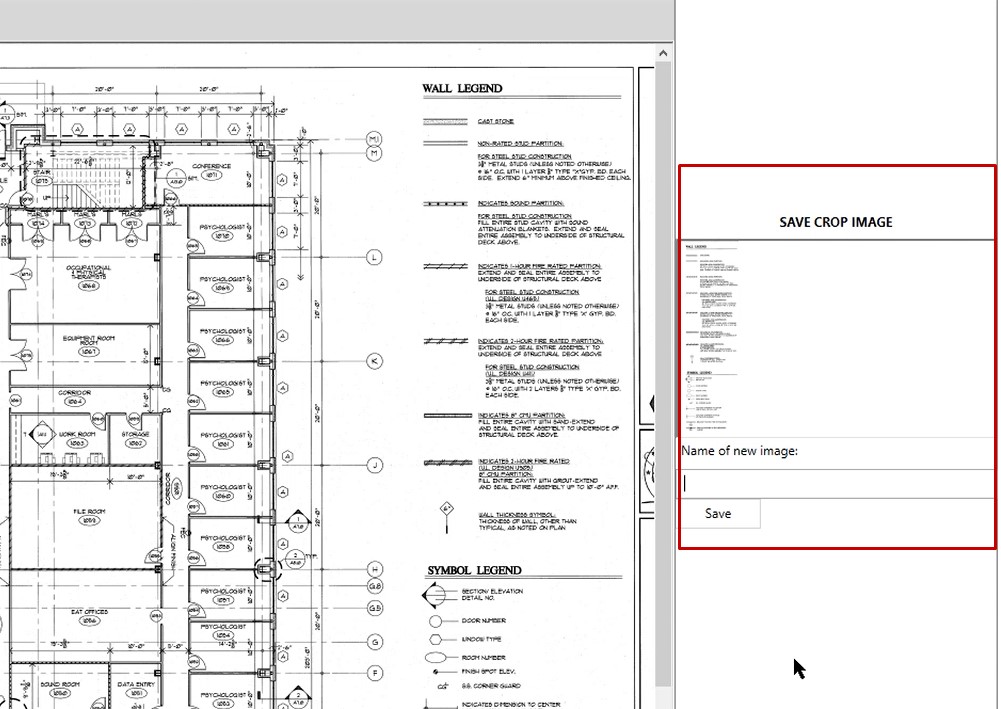Click the wall thickness diamond symbol
The image size is (1001, 709).
pyautogui.click(x=447, y=512)
